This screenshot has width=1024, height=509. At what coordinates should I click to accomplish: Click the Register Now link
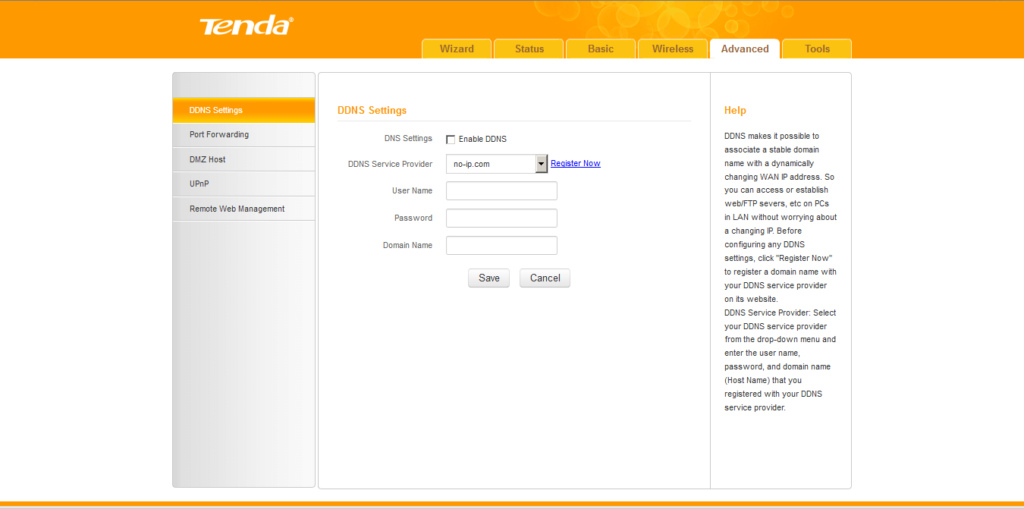pos(575,163)
